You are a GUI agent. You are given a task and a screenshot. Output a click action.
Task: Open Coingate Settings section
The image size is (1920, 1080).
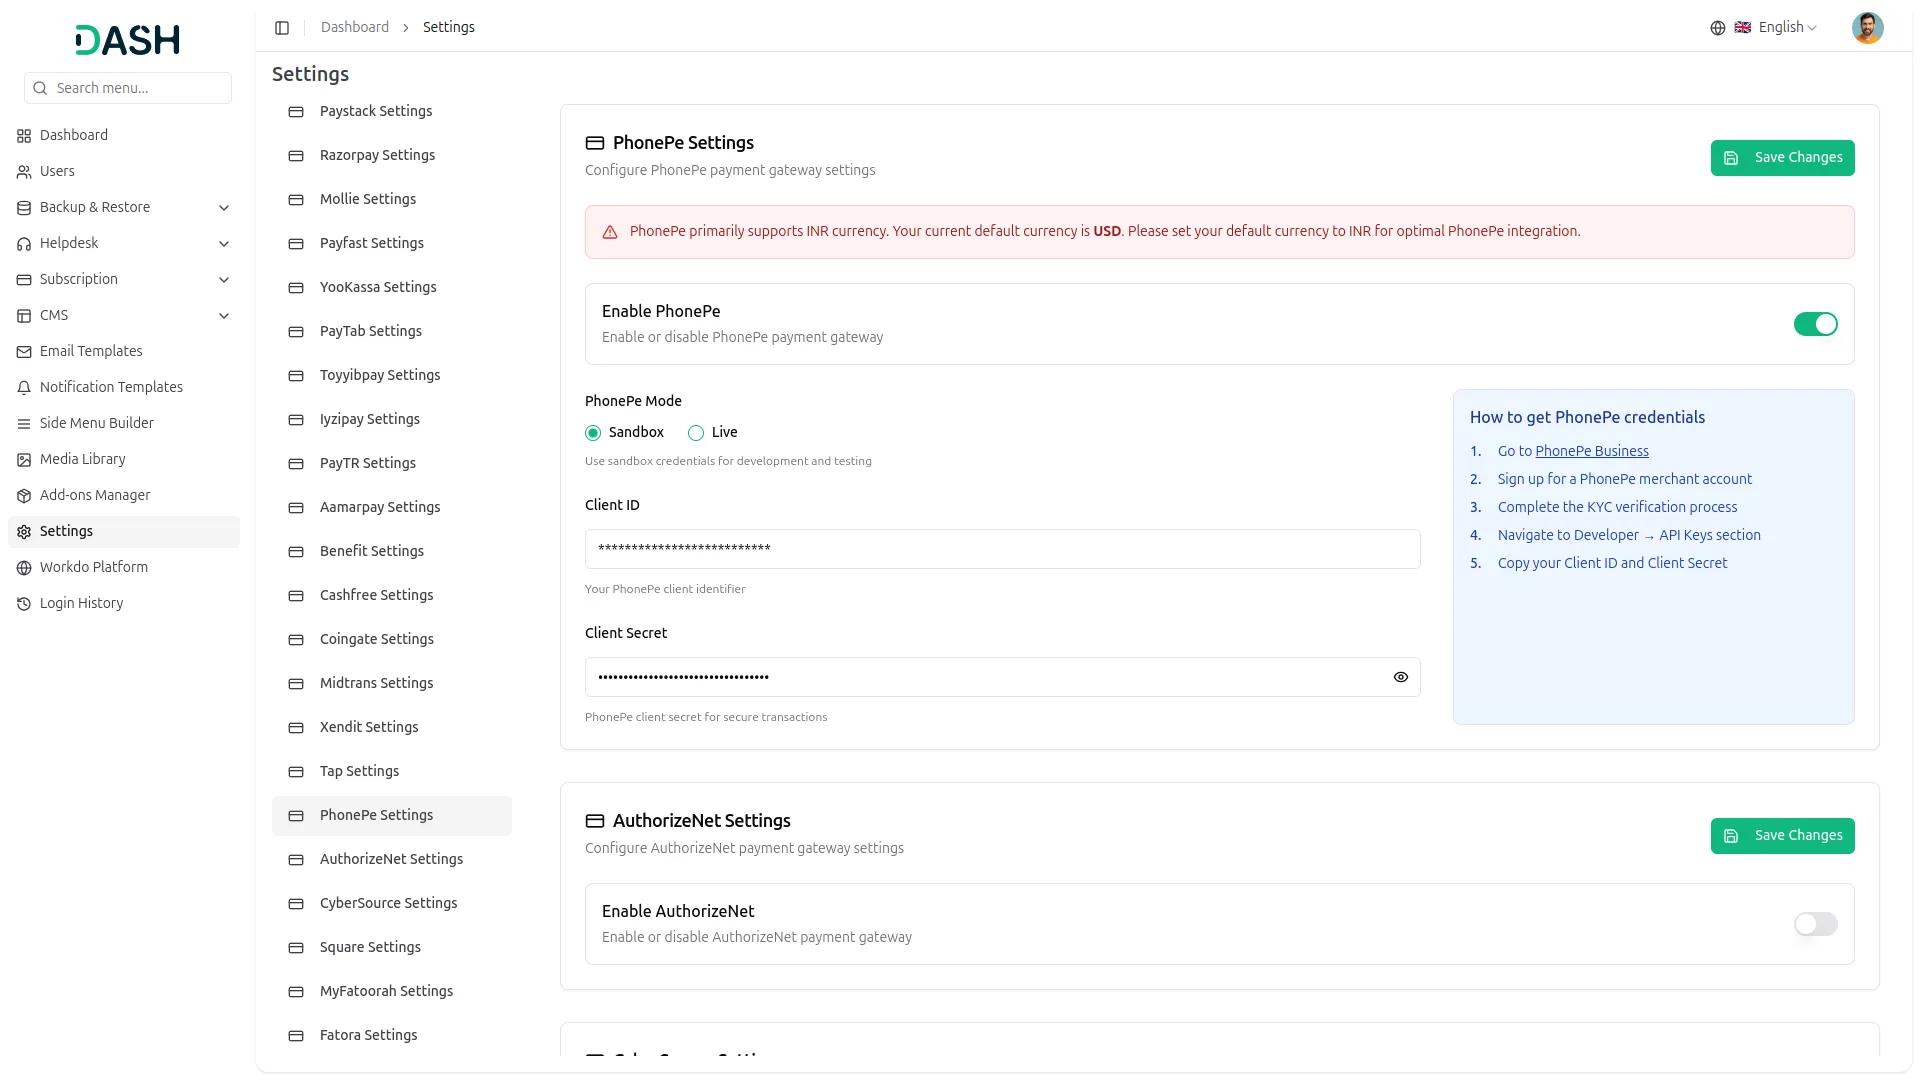[x=392, y=640]
